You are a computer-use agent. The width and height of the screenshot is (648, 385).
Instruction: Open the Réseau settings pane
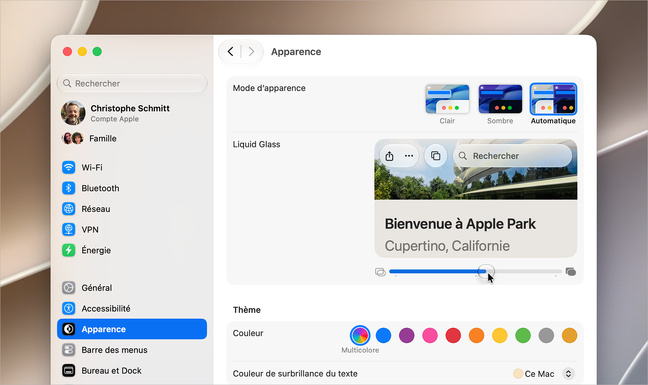point(132,209)
